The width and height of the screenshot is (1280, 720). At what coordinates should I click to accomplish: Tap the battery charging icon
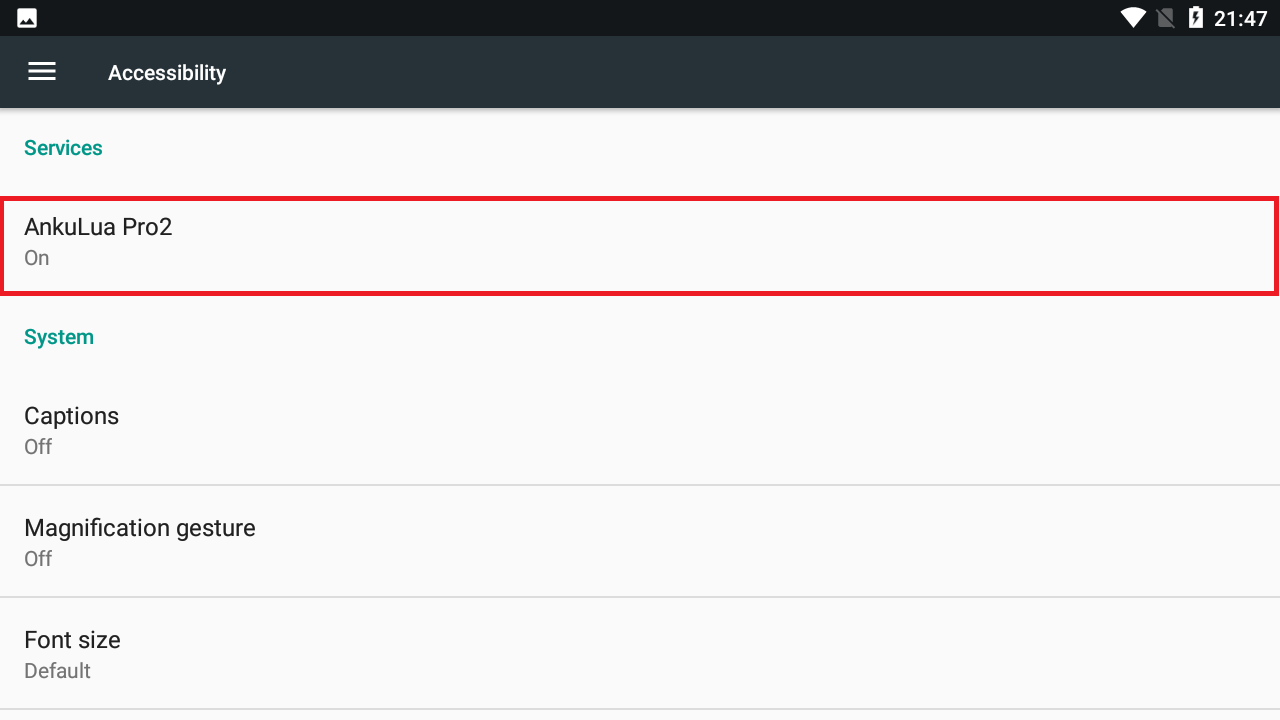coord(1195,18)
